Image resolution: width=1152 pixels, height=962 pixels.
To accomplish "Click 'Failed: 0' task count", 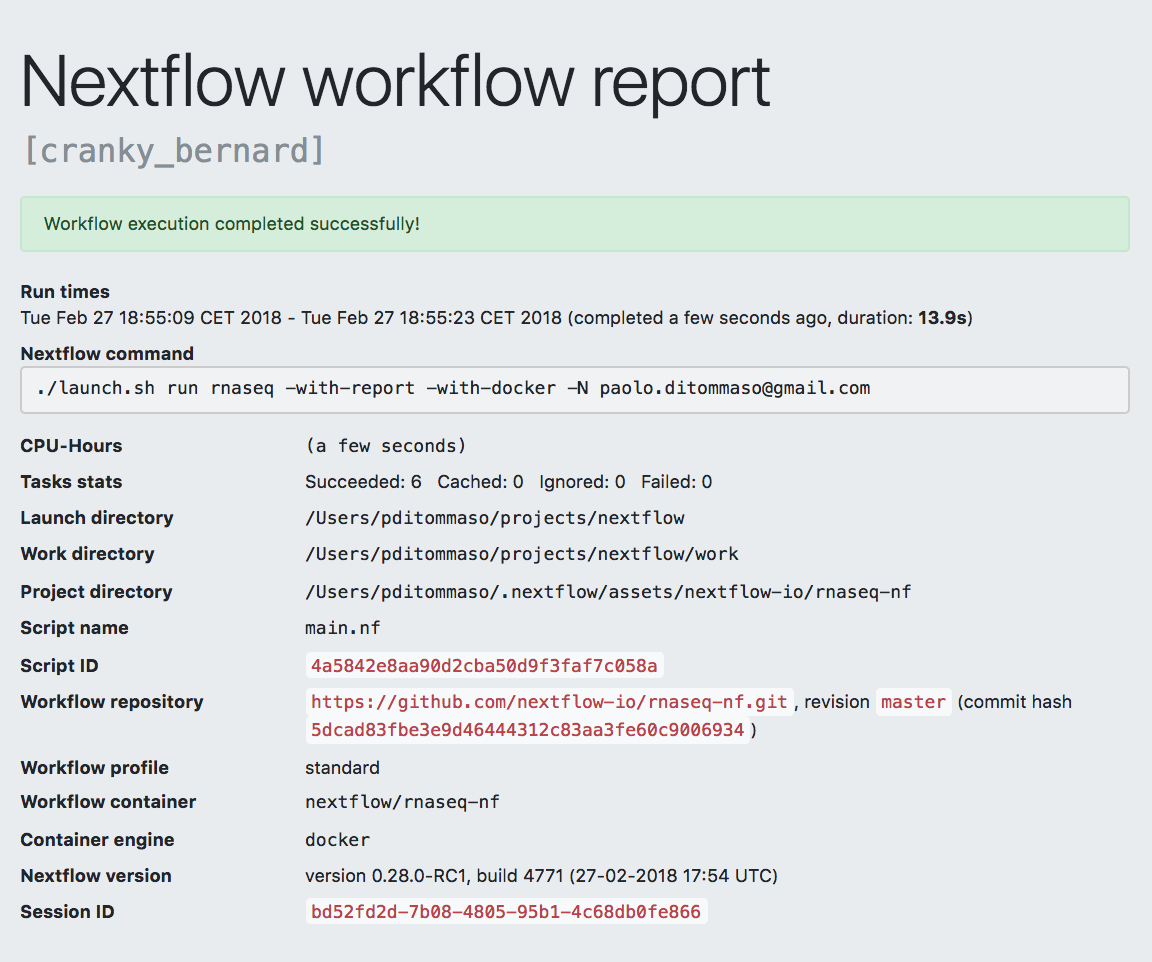I will click(x=677, y=482).
